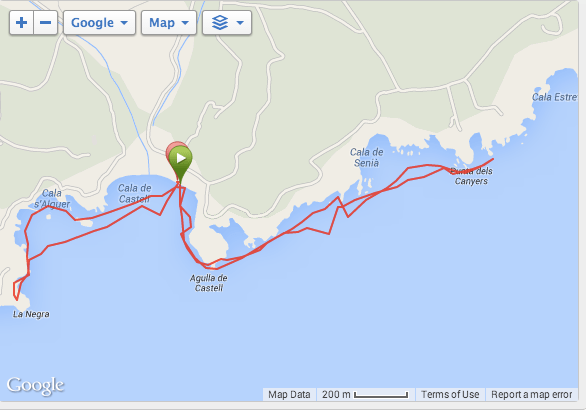Click the La Negra place label
Image resolution: width=586 pixels, height=414 pixels.
pos(31,314)
